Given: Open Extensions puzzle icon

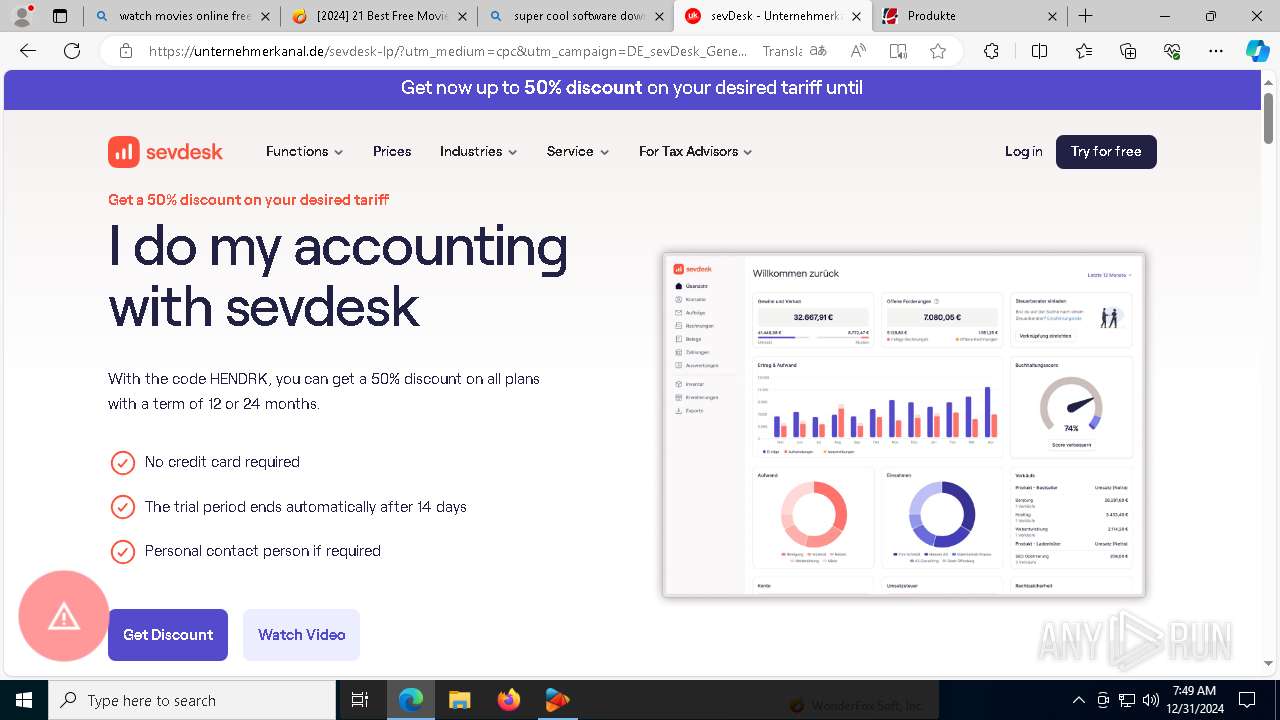Looking at the screenshot, I should [991, 51].
